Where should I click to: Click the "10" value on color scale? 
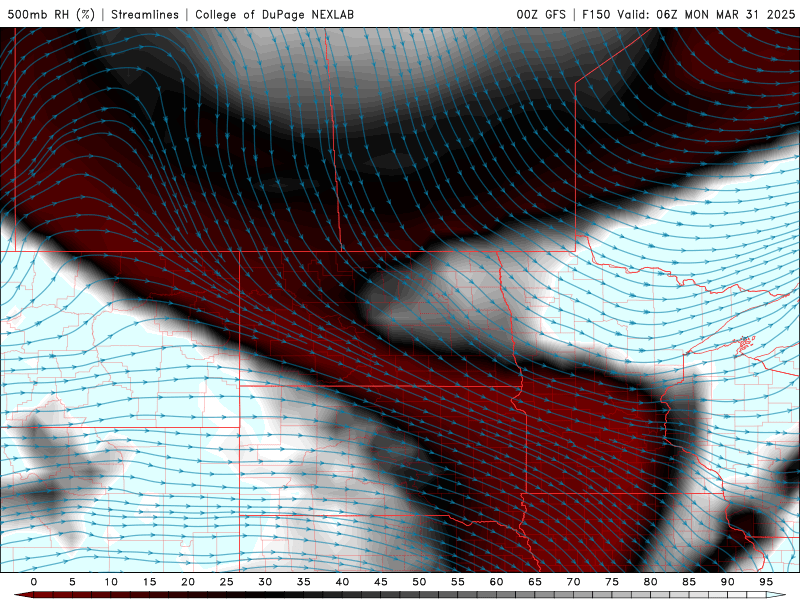111,582
